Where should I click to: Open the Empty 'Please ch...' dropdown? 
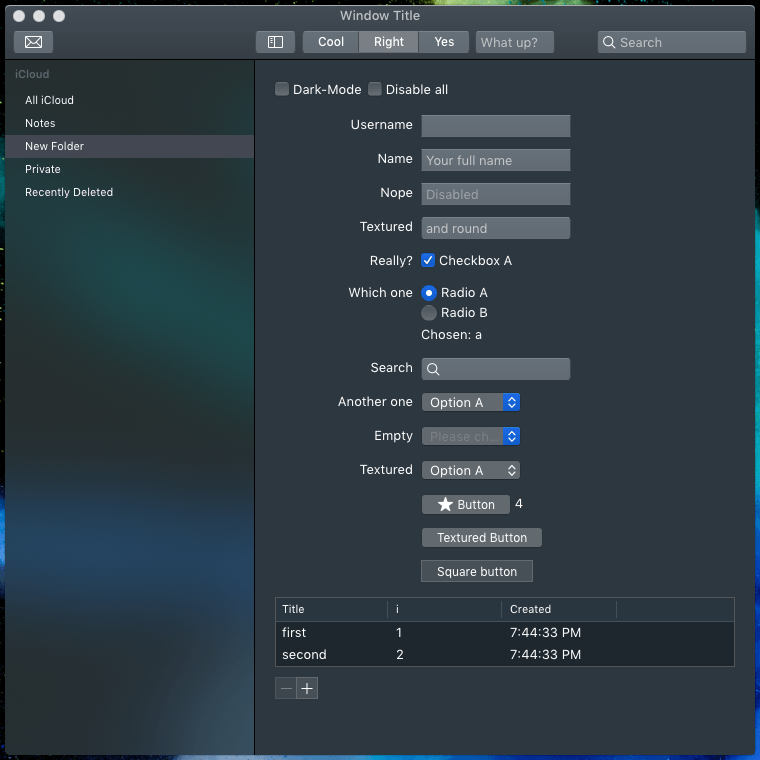[x=471, y=436]
